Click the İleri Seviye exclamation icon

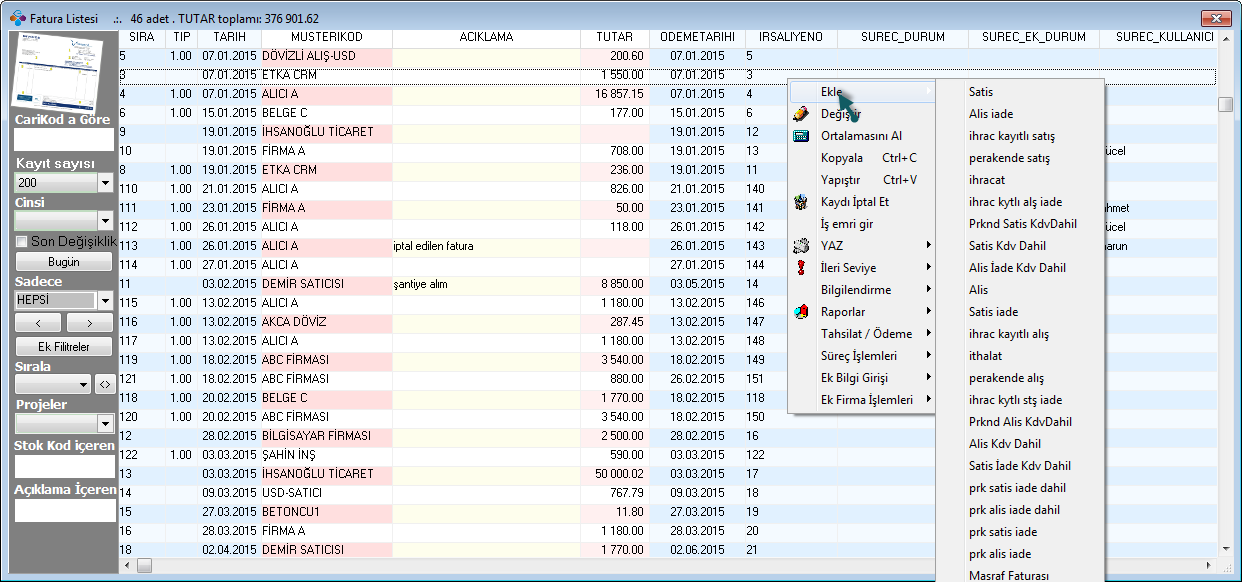pos(800,268)
